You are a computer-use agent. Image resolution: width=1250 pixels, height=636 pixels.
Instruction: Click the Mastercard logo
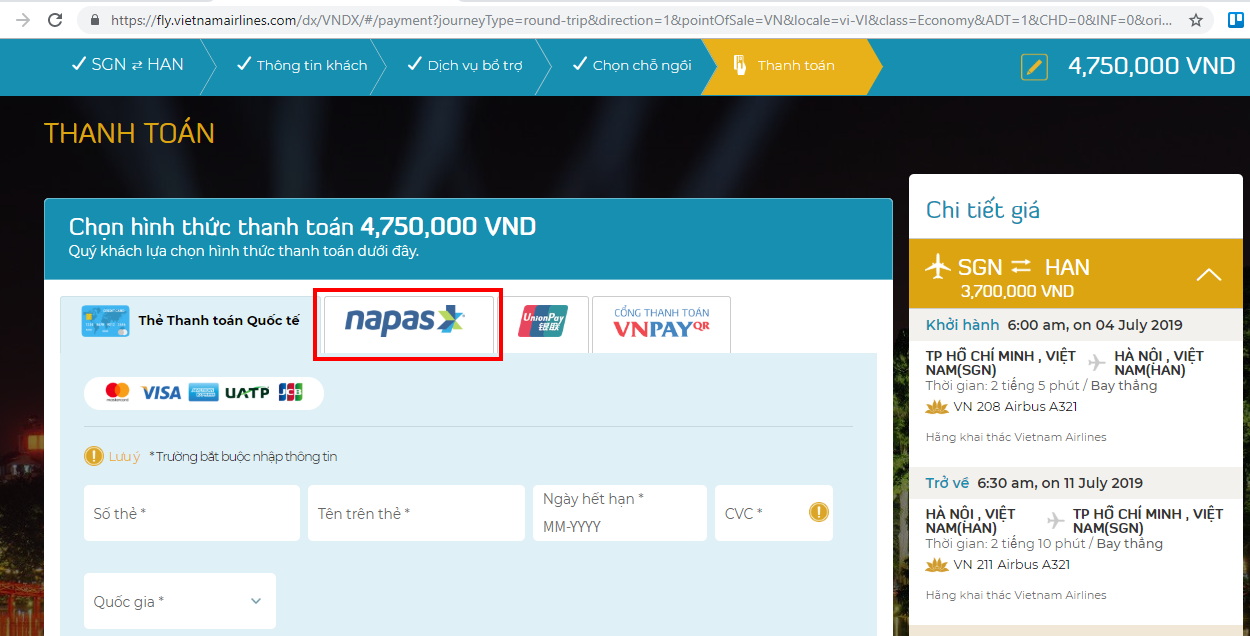point(117,392)
